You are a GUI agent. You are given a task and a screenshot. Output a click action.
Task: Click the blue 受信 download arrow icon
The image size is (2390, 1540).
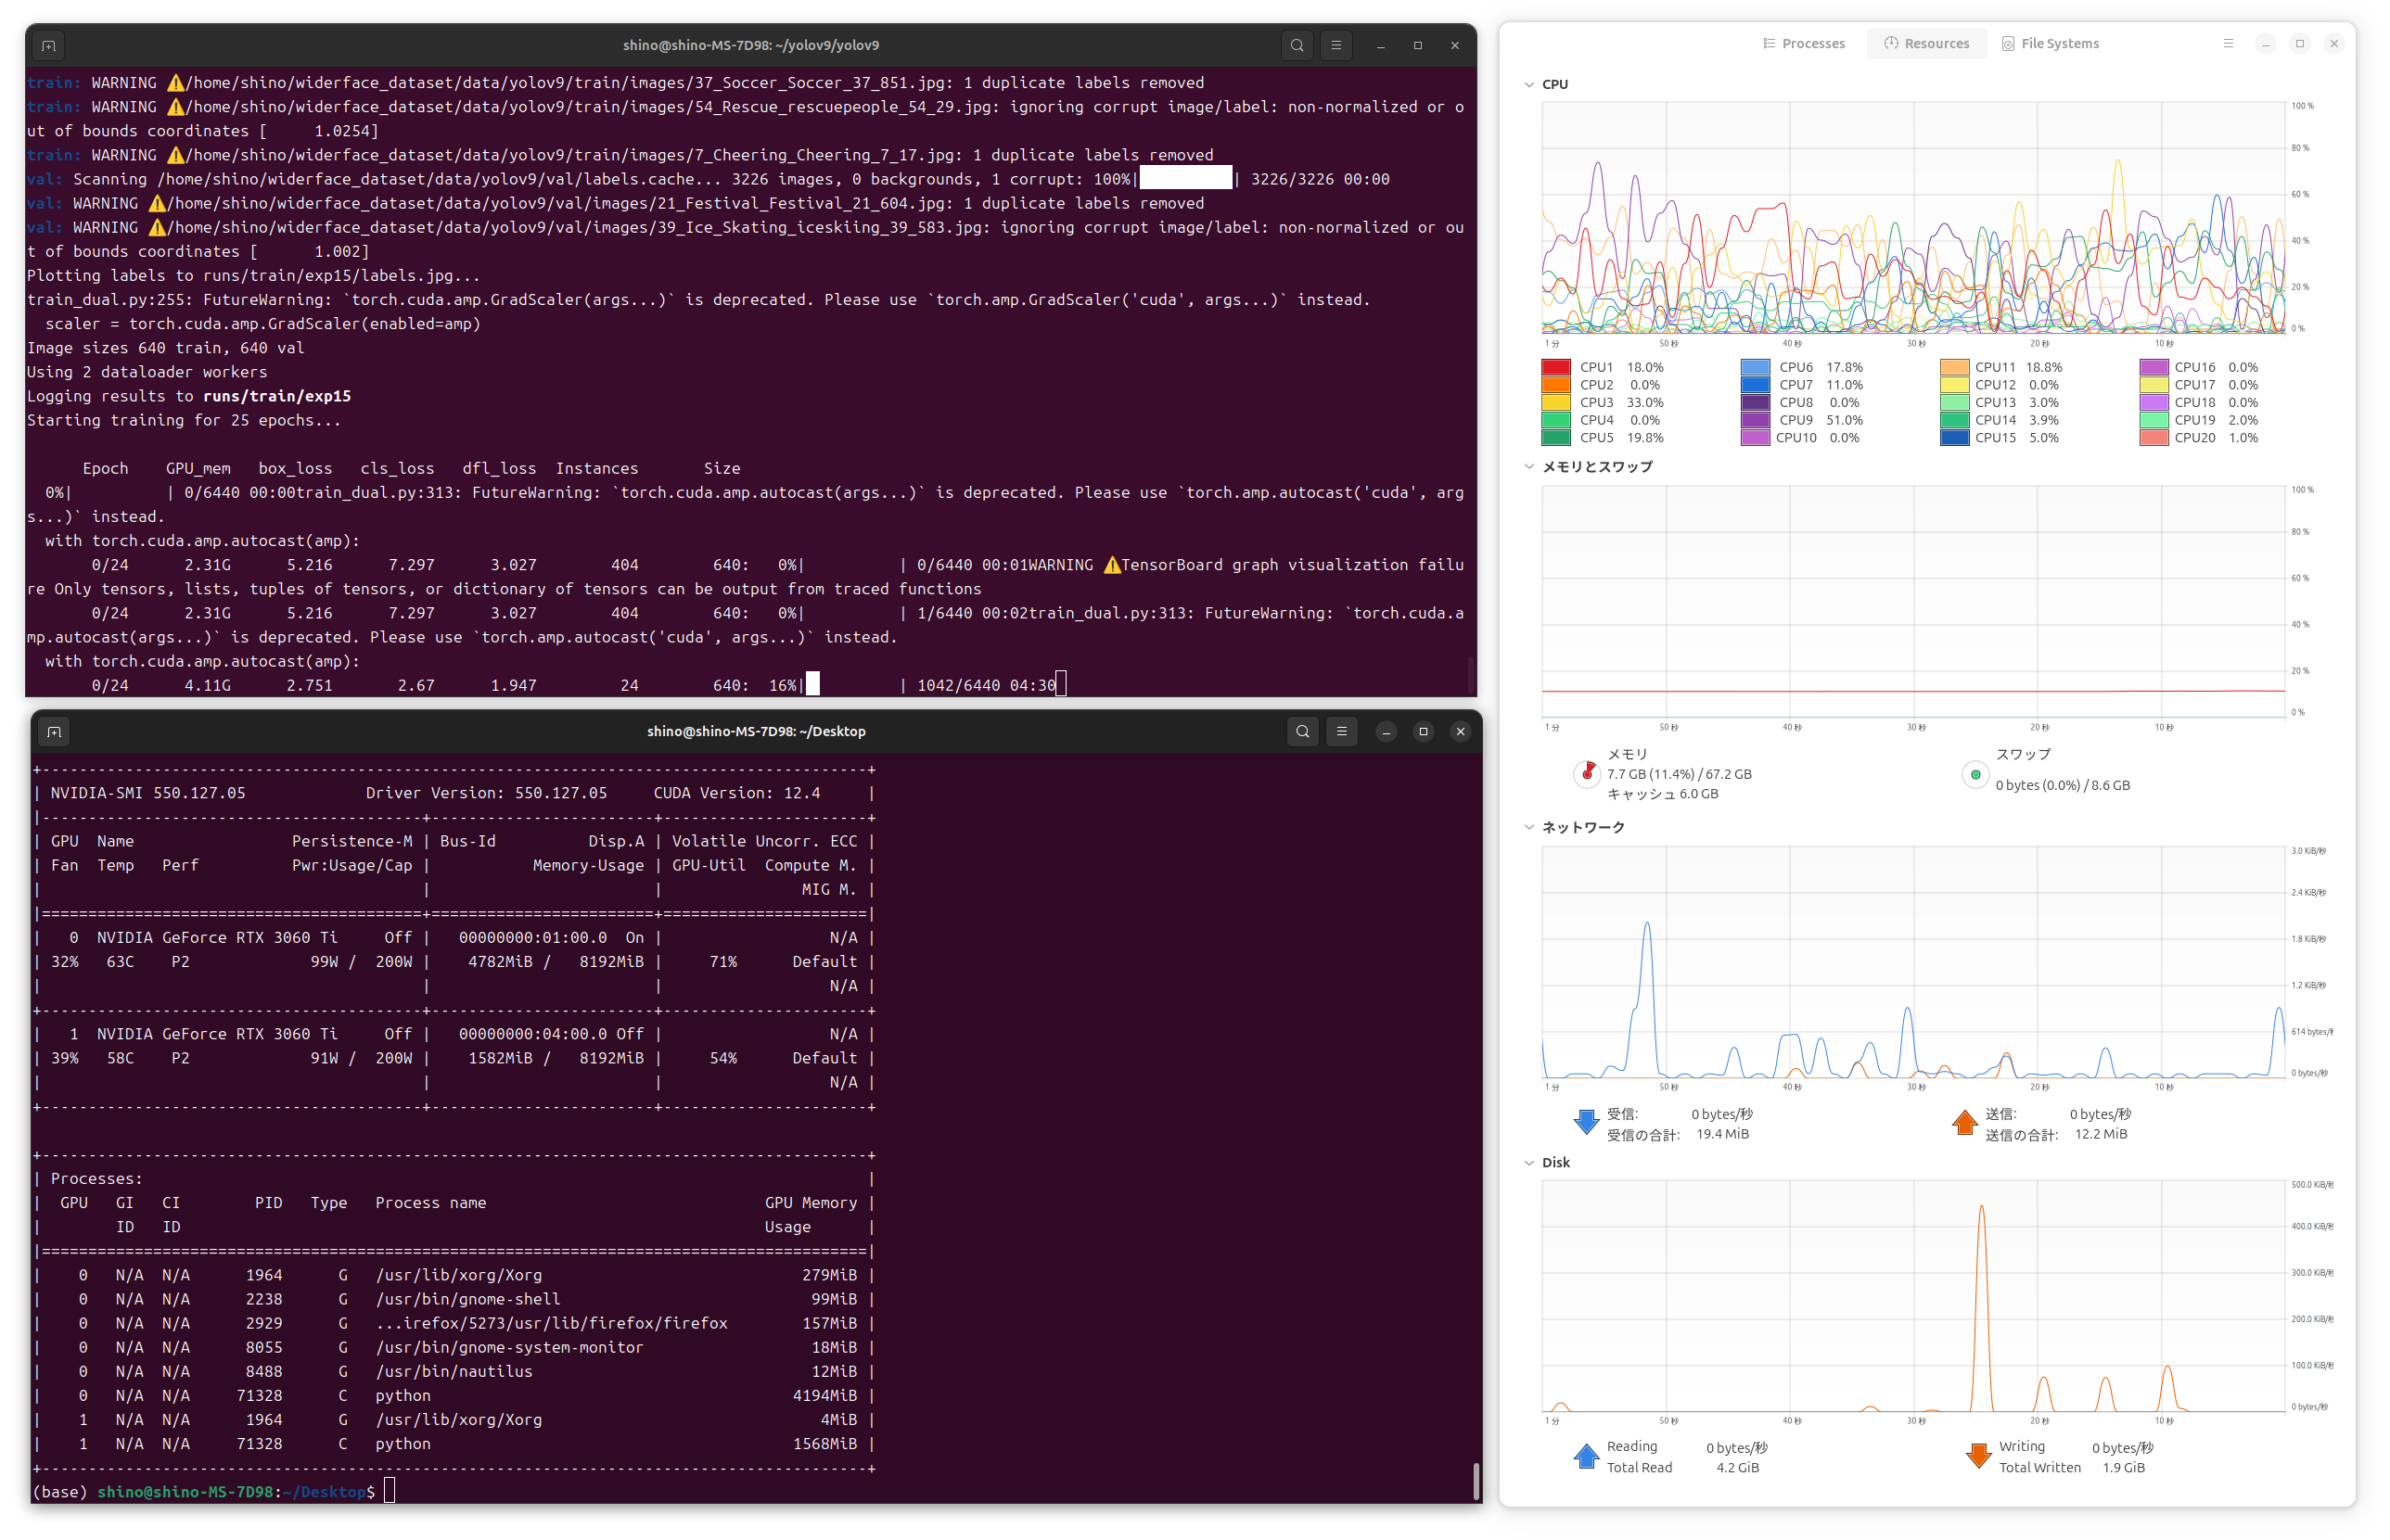pyautogui.click(x=1585, y=1122)
